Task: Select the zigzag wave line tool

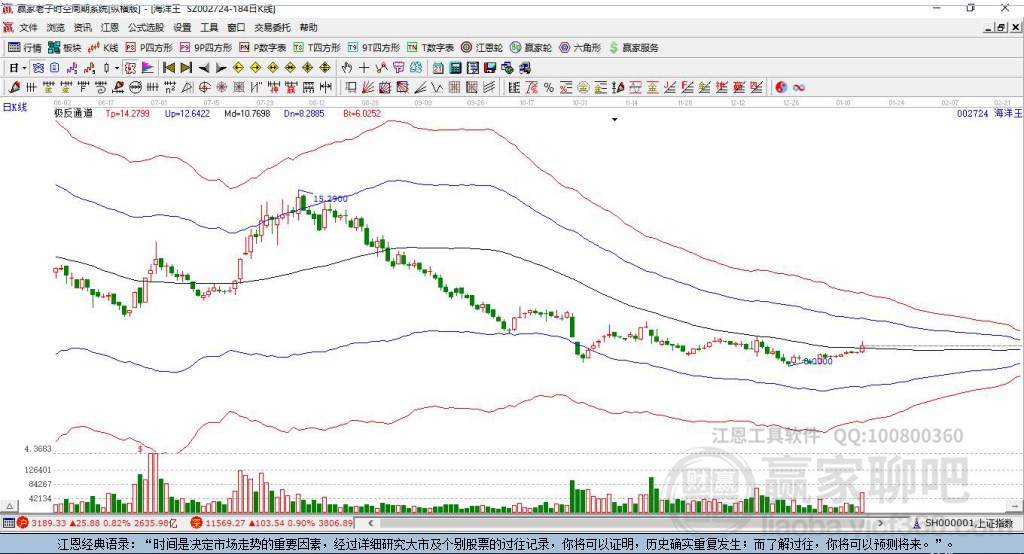Action: pyautogui.click(x=437, y=88)
